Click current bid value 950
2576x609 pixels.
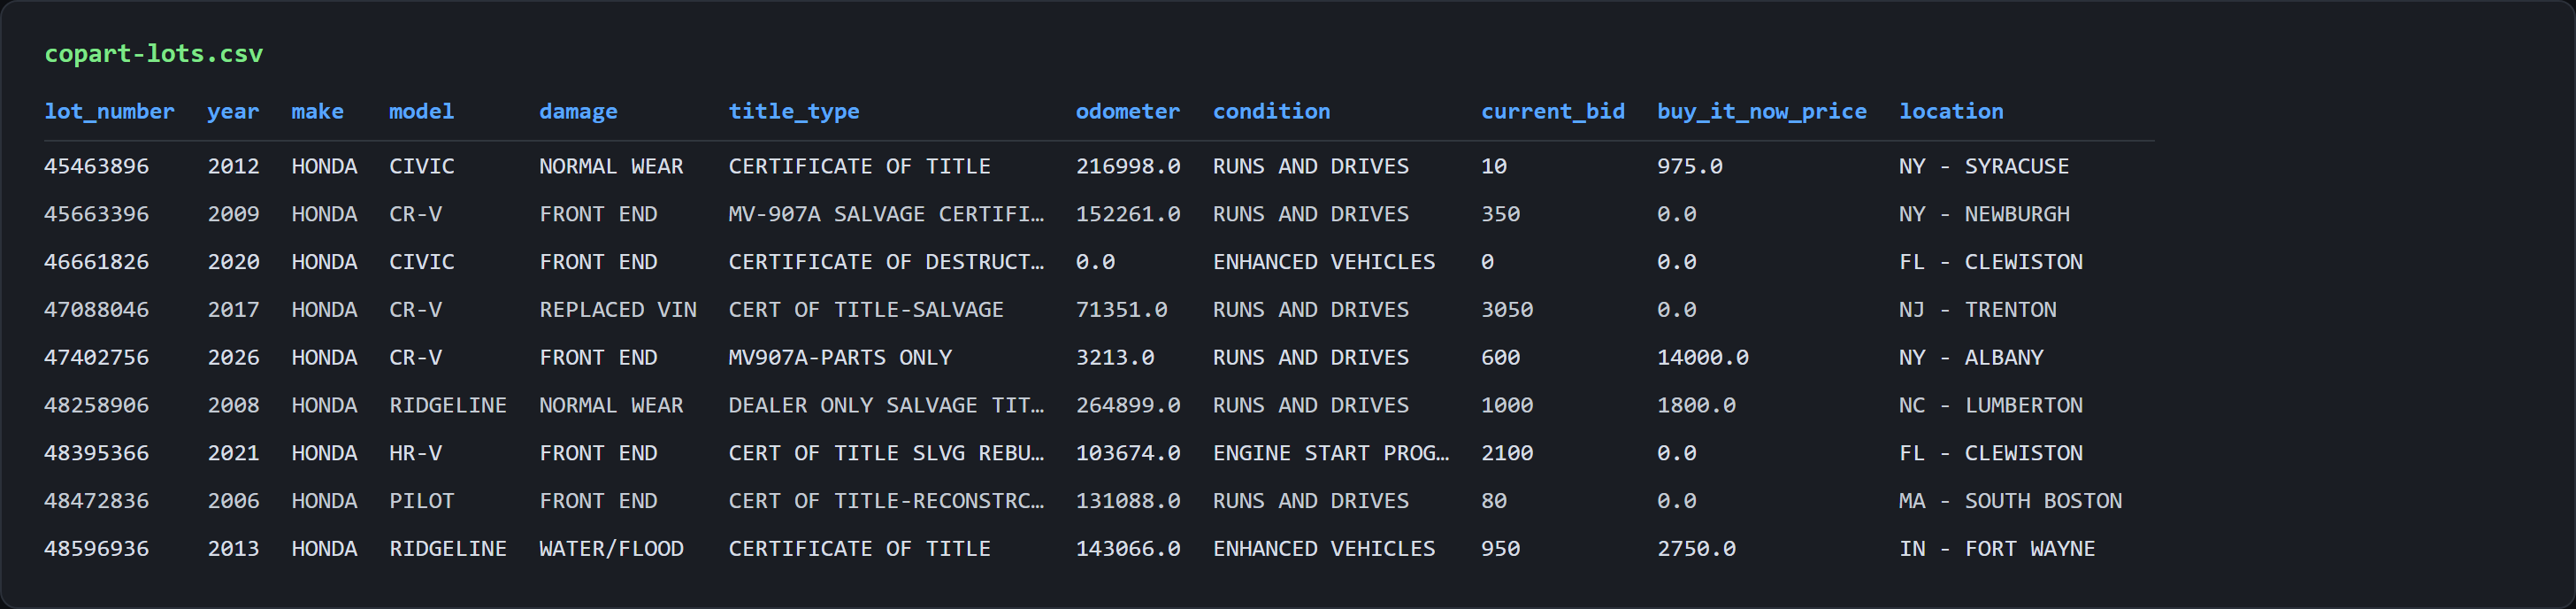(x=1500, y=549)
